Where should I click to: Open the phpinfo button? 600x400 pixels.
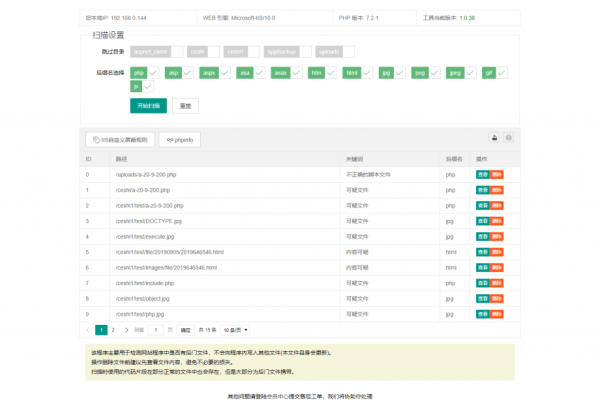click(x=181, y=140)
